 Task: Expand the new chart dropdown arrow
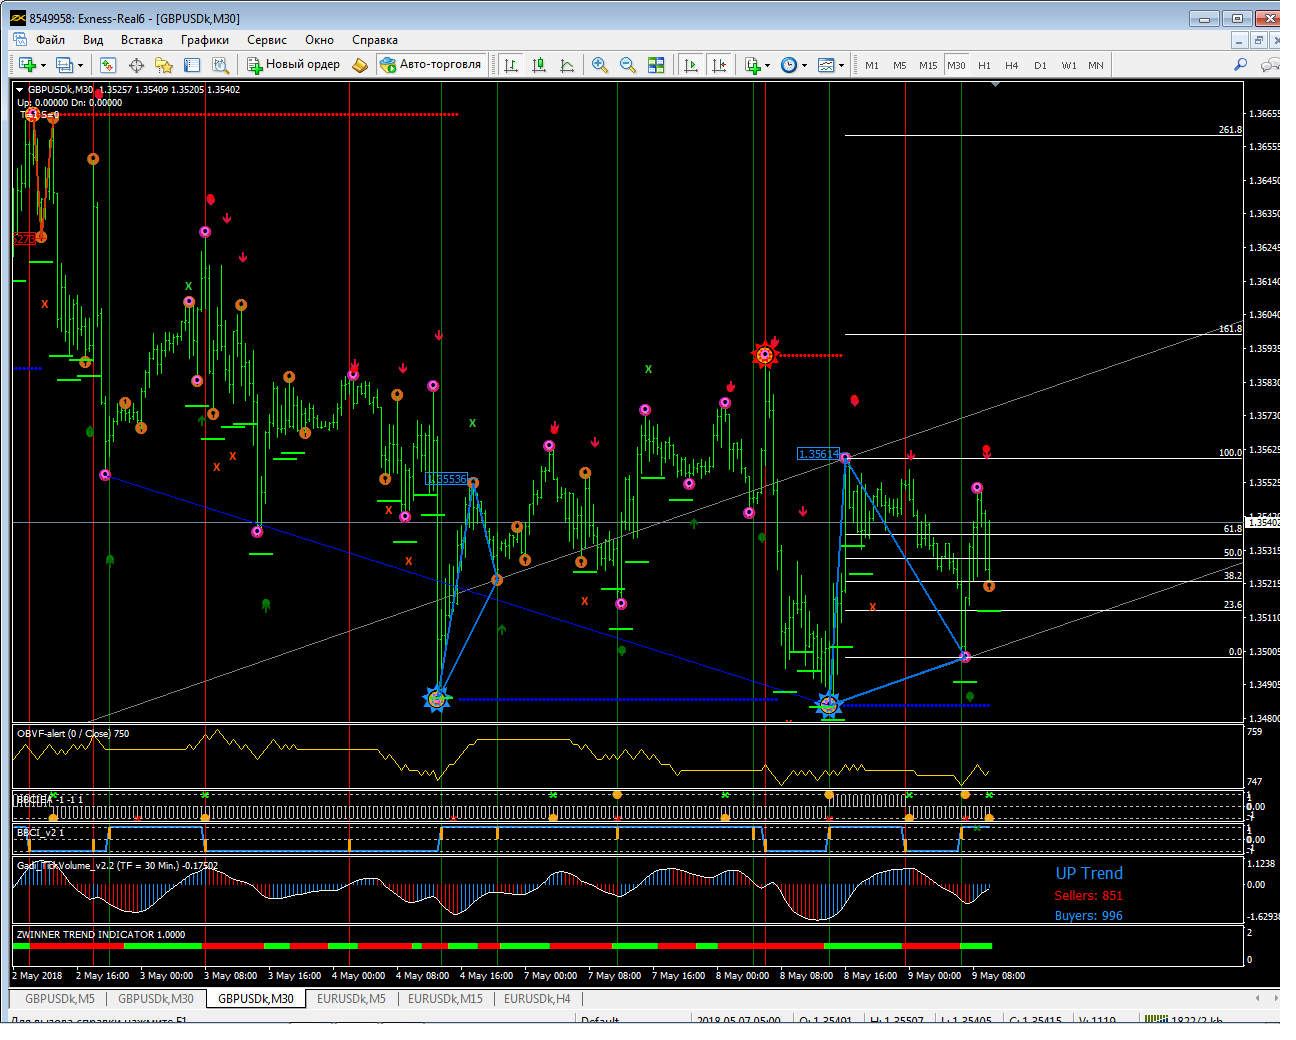coord(43,66)
